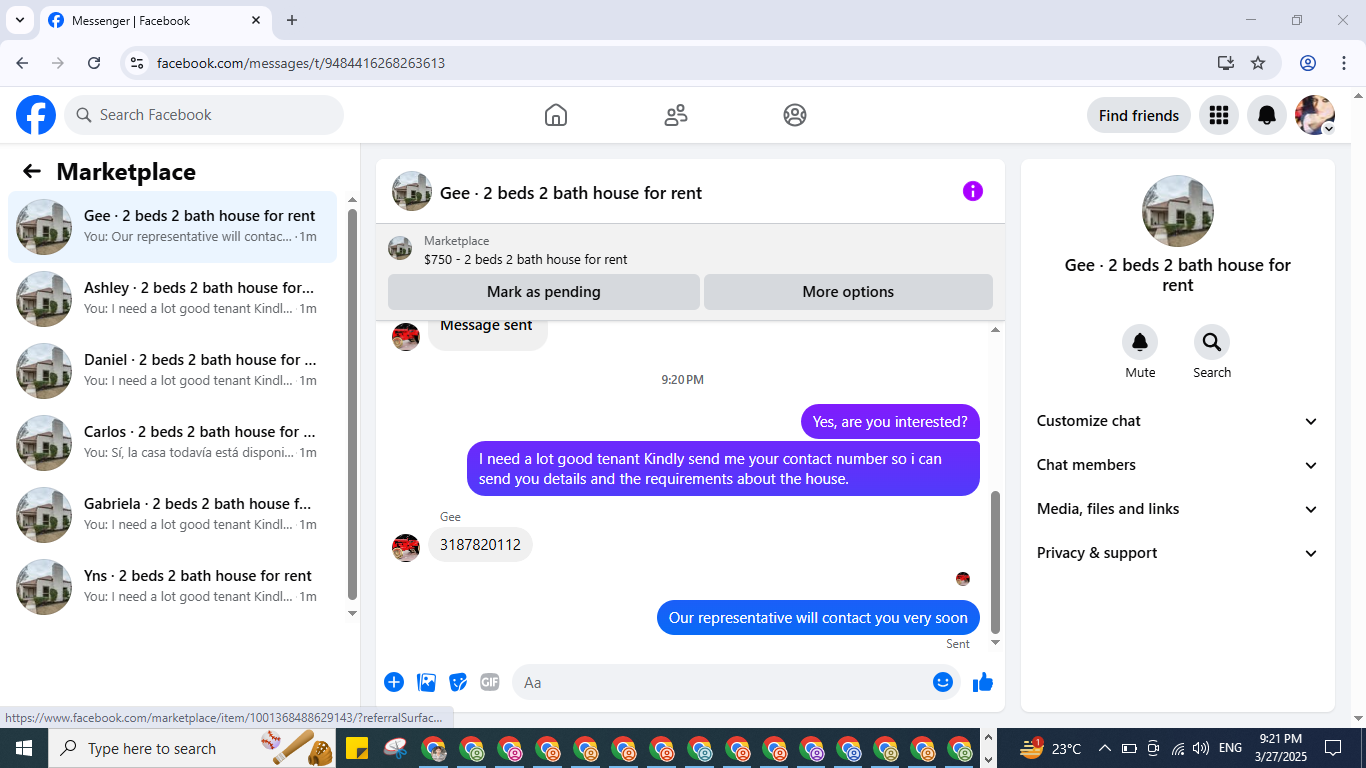Choose a GIF using the GIF icon
The height and width of the screenshot is (768, 1366).
489,682
